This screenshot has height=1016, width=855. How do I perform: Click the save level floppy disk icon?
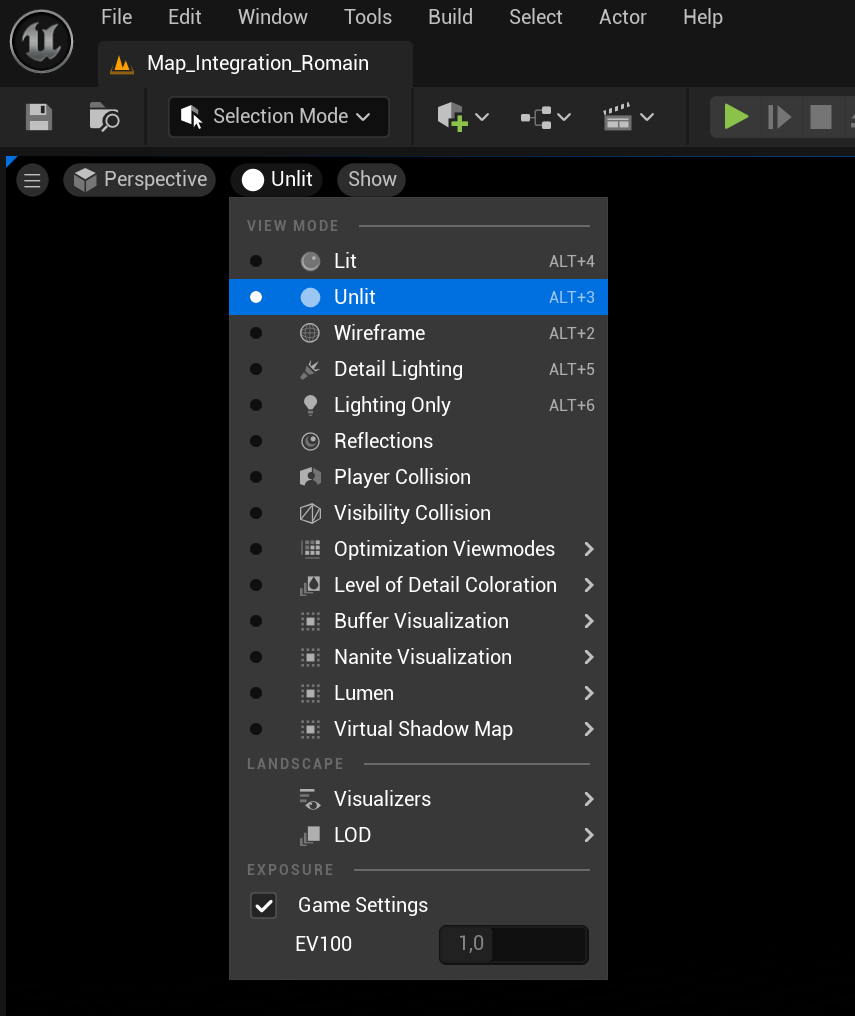click(x=39, y=117)
